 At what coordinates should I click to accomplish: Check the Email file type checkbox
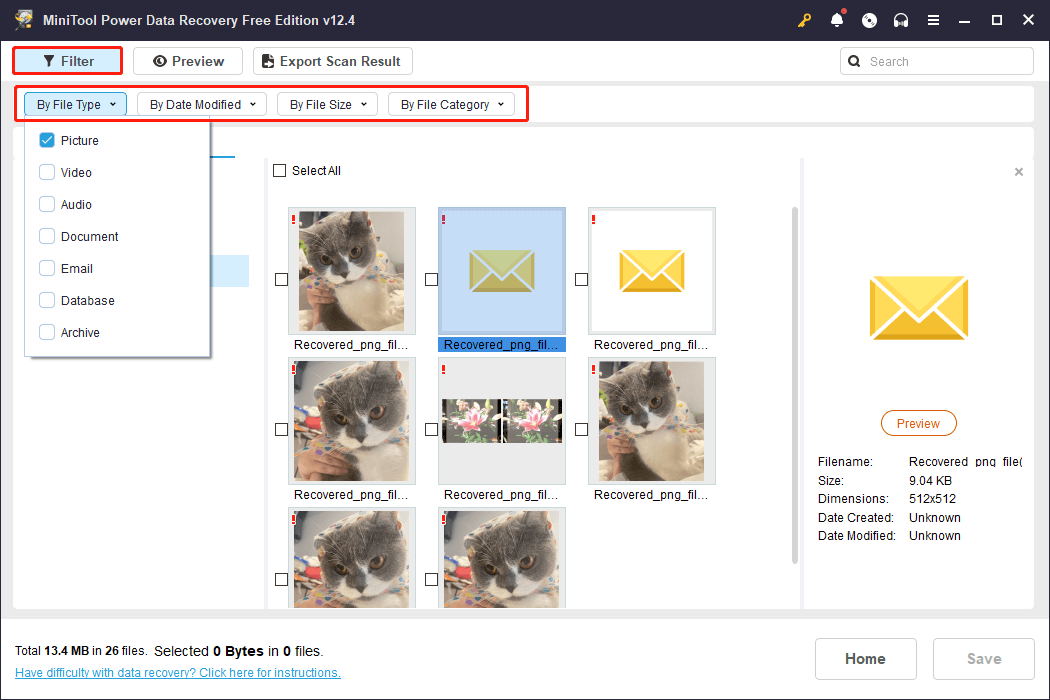click(x=47, y=268)
